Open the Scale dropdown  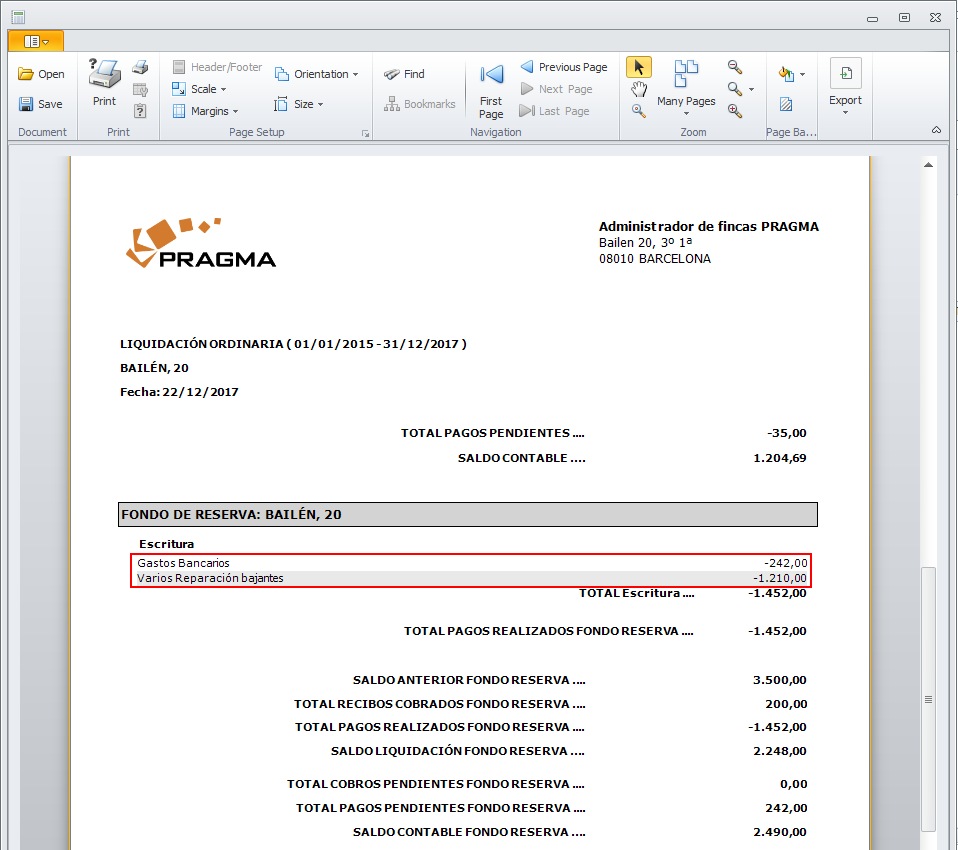tap(199, 89)
